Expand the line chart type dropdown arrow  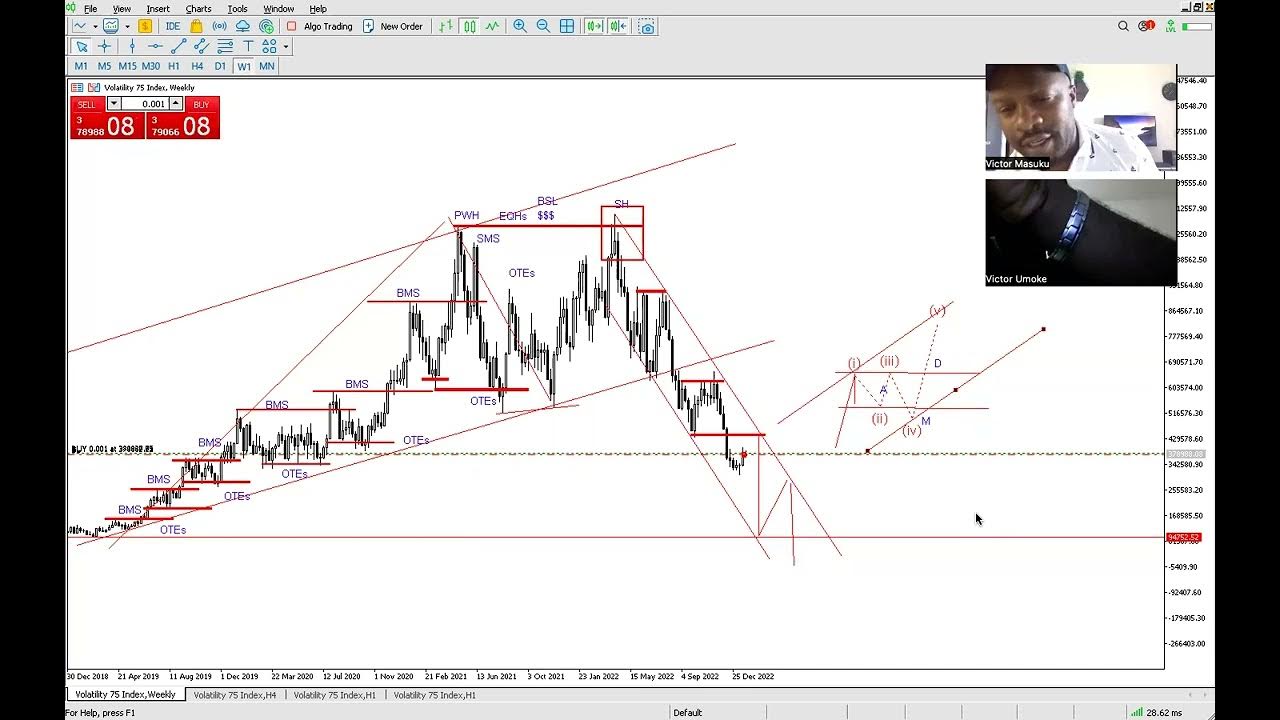point(94,26)
